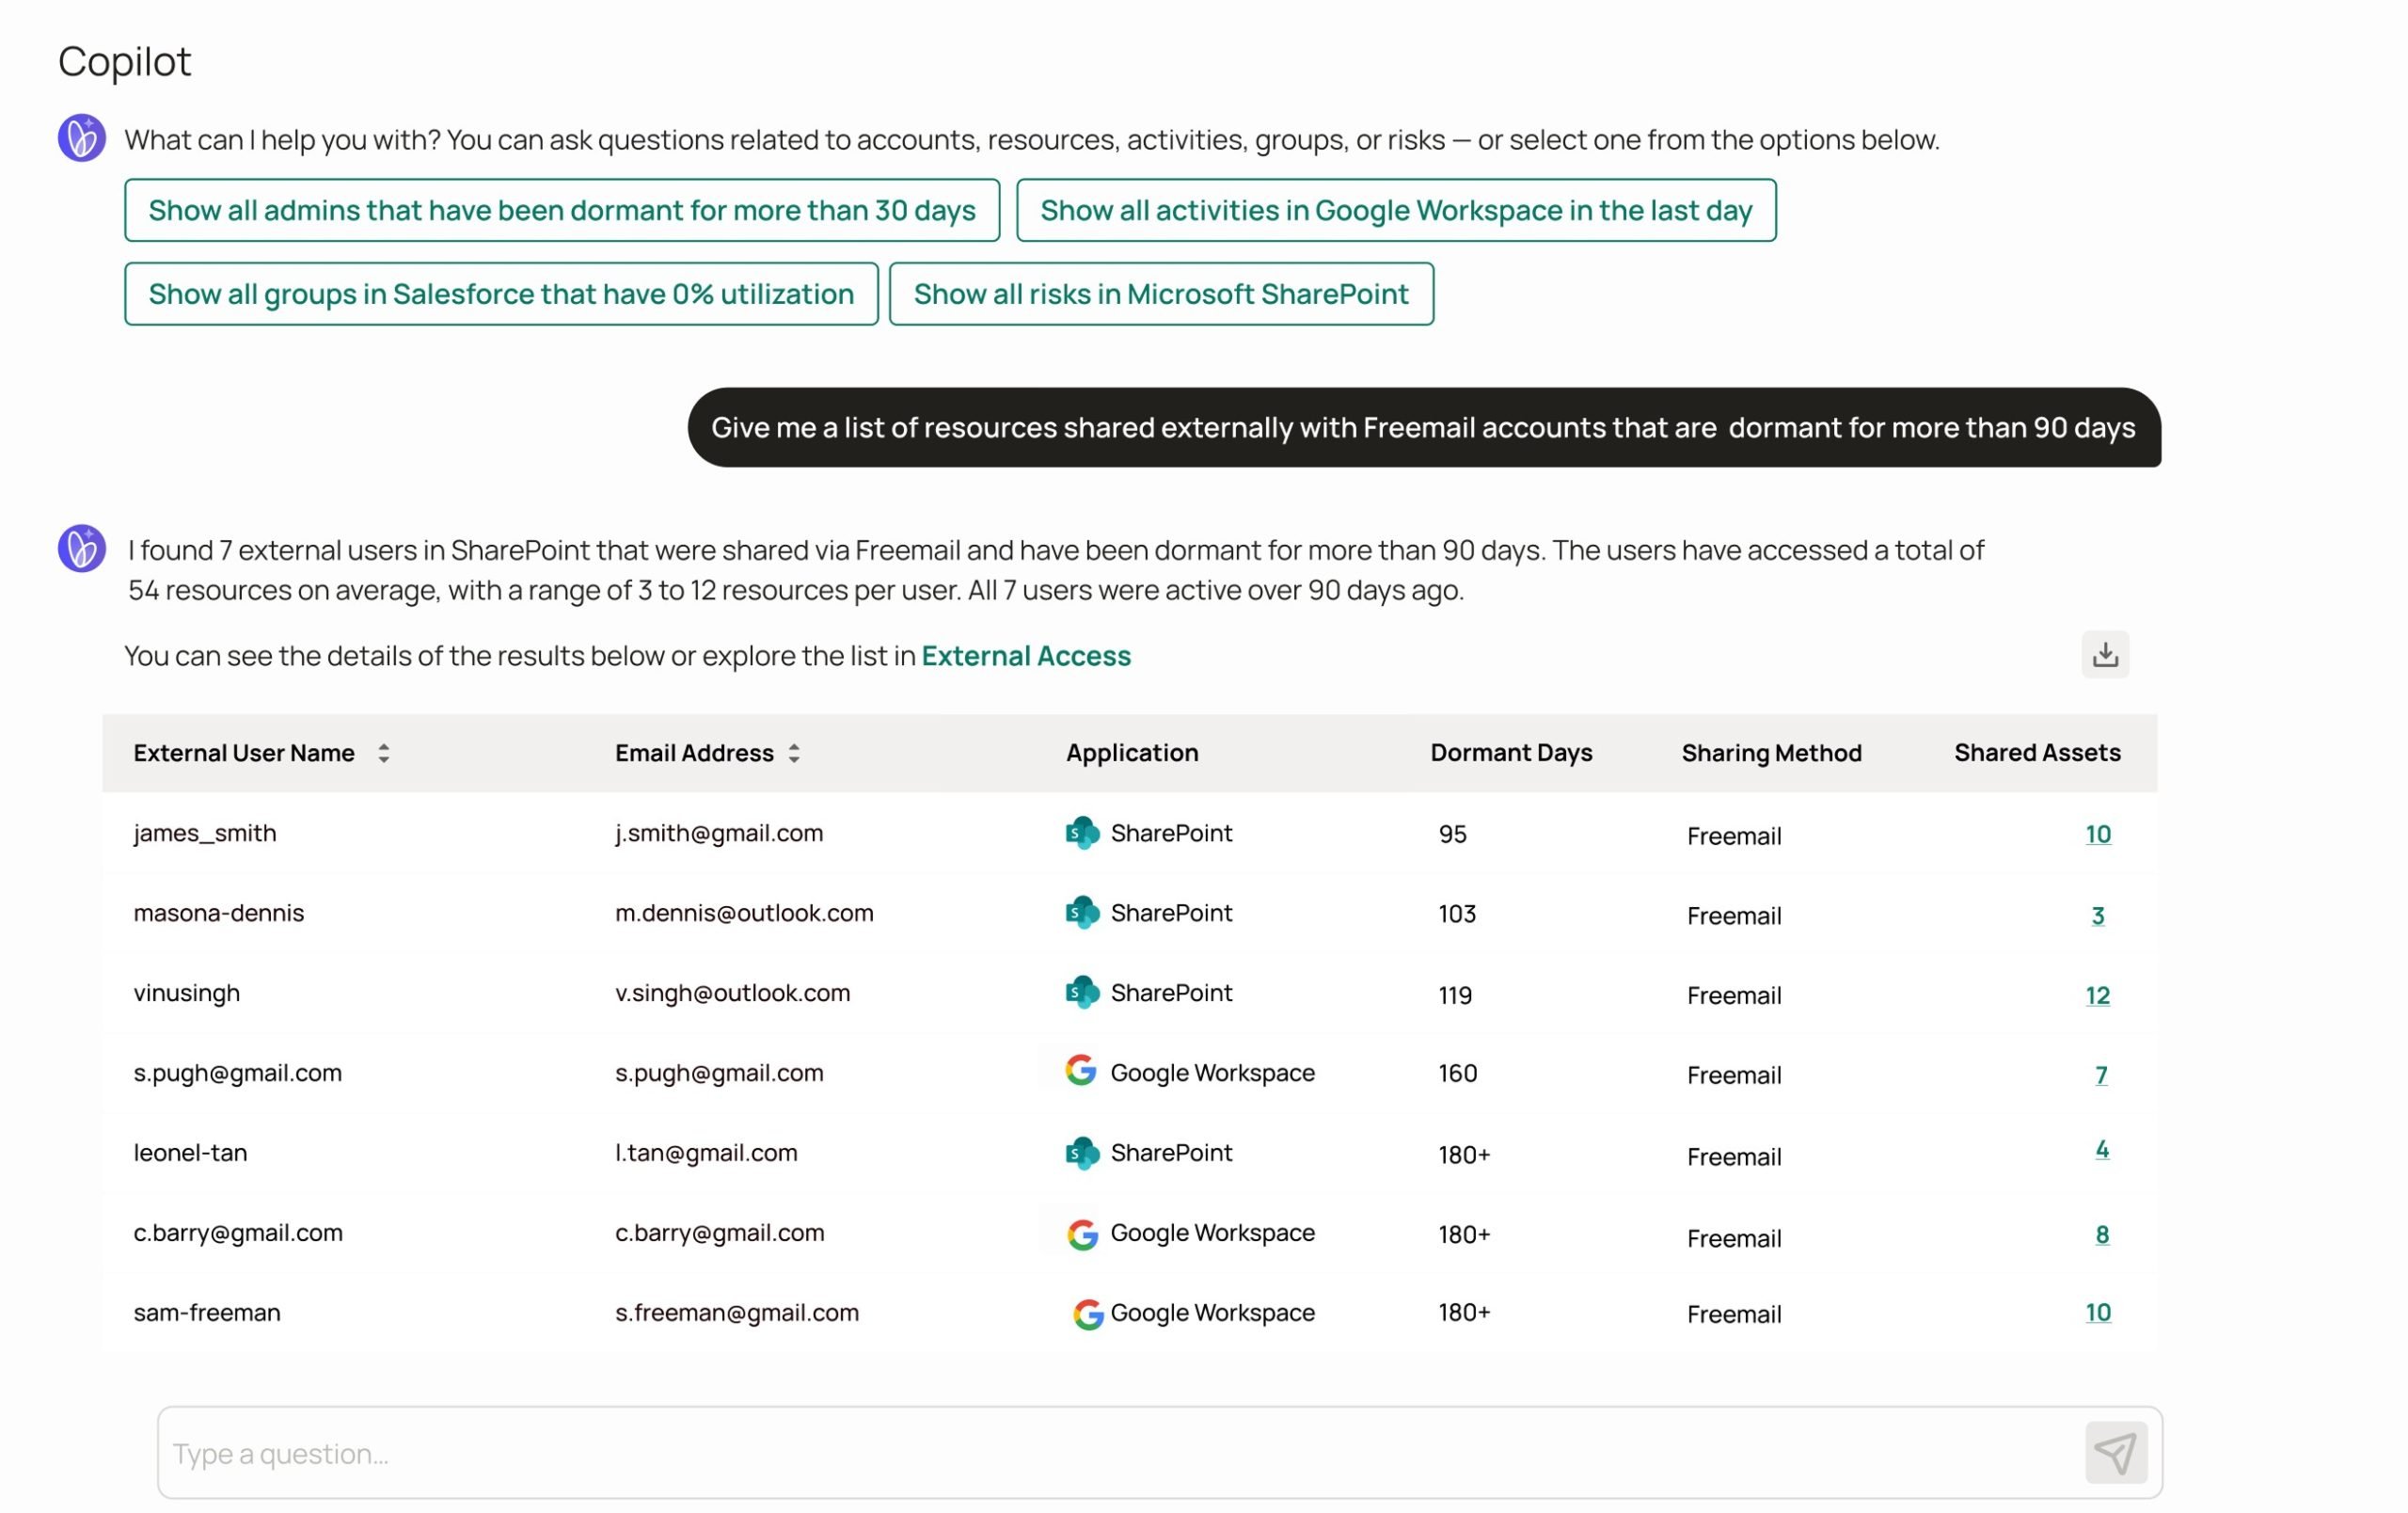
Task: Select sam-freeman user name cell
Action: (x=207, y=1313)
